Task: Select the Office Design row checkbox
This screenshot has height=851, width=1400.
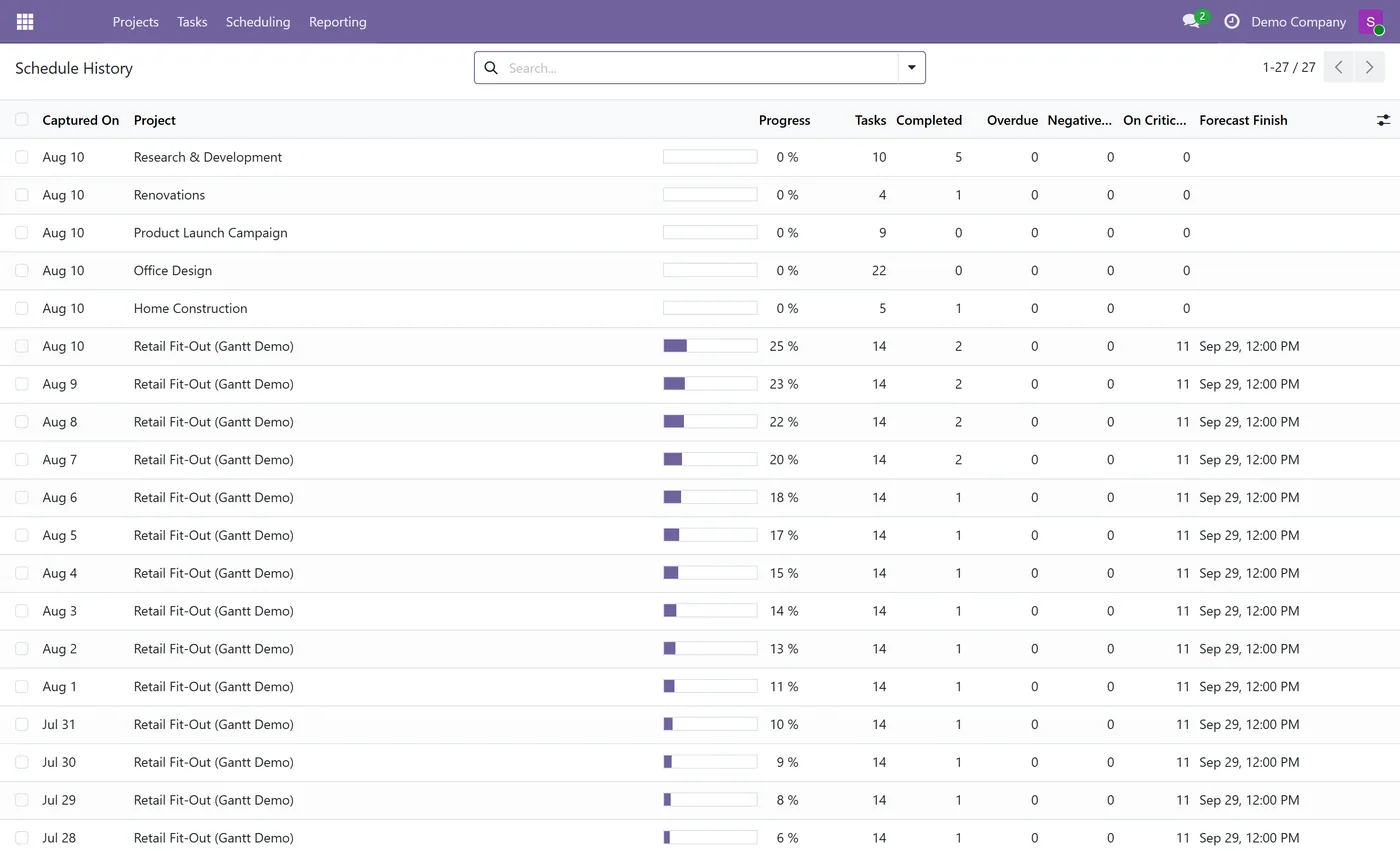Action: pyautogui.click(x=21, y=271)
